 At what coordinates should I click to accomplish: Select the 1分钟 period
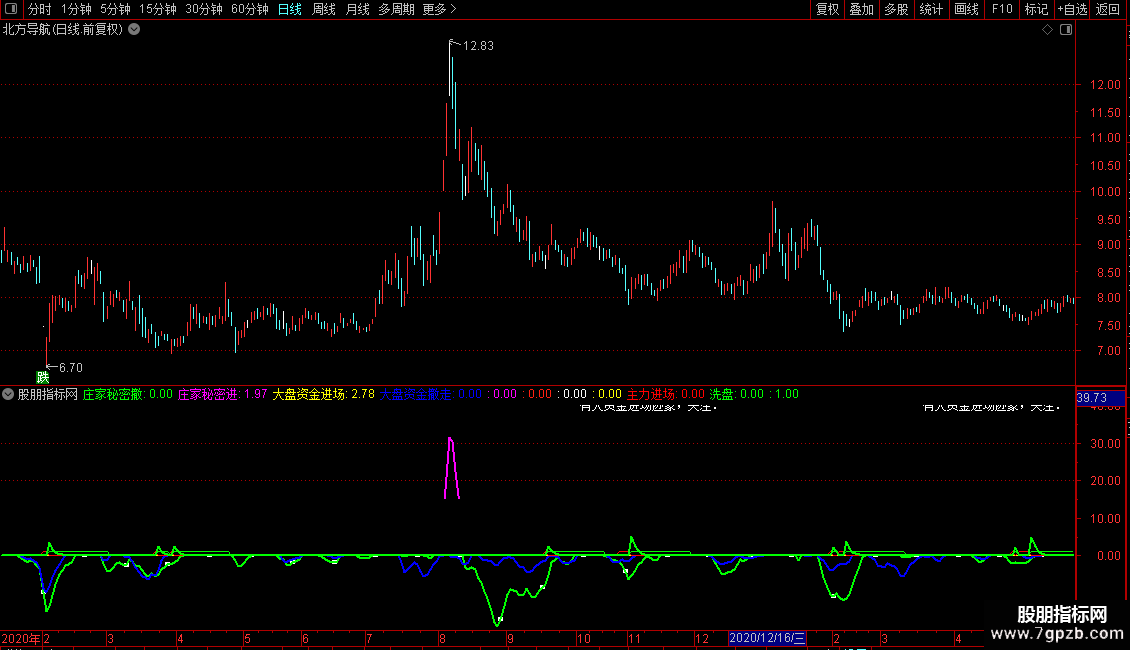[76, 9]
